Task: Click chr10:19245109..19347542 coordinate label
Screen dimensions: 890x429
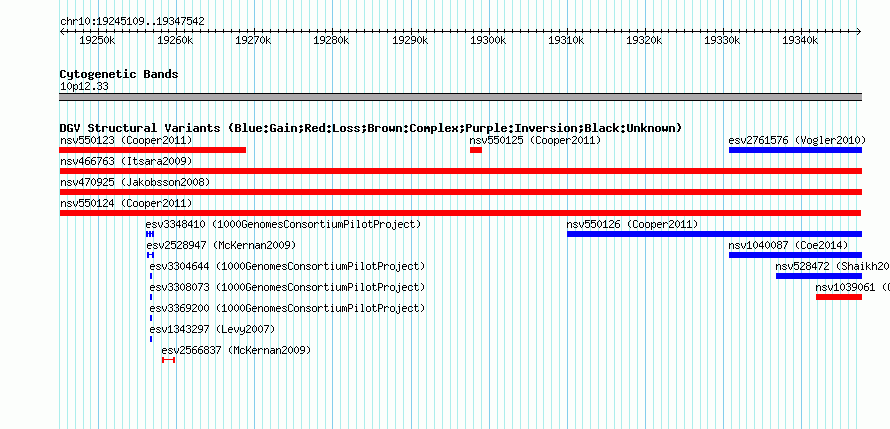Action: pos(132,21)
